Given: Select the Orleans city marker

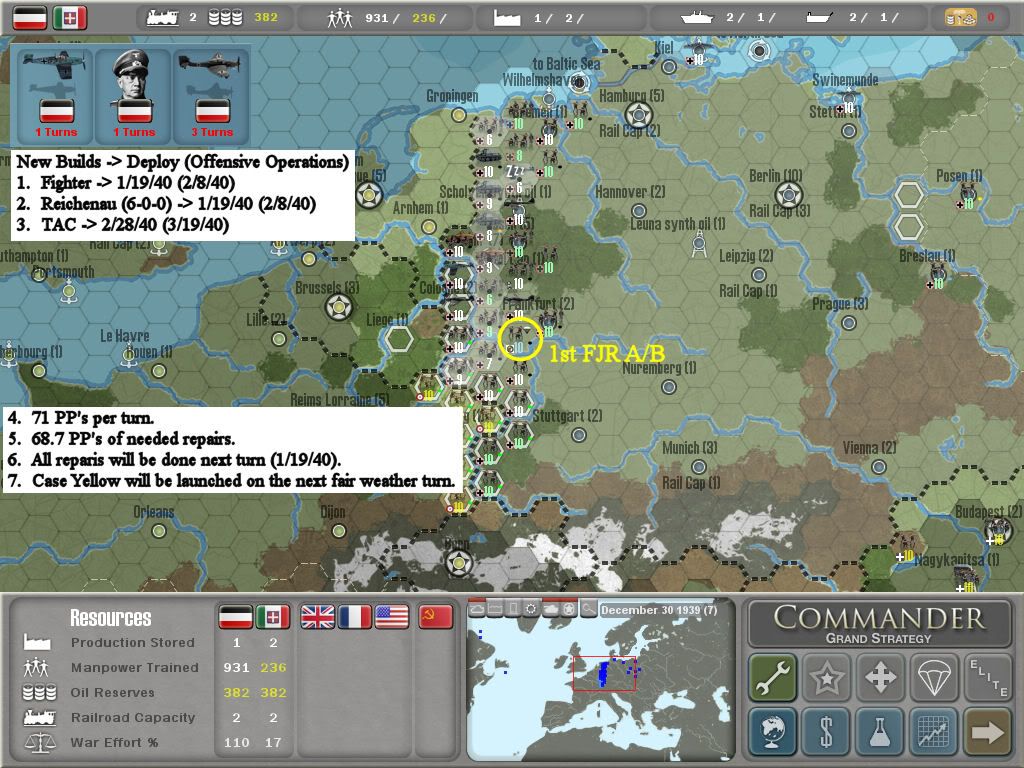Looking at the screenshot, I should pos(159,530).
